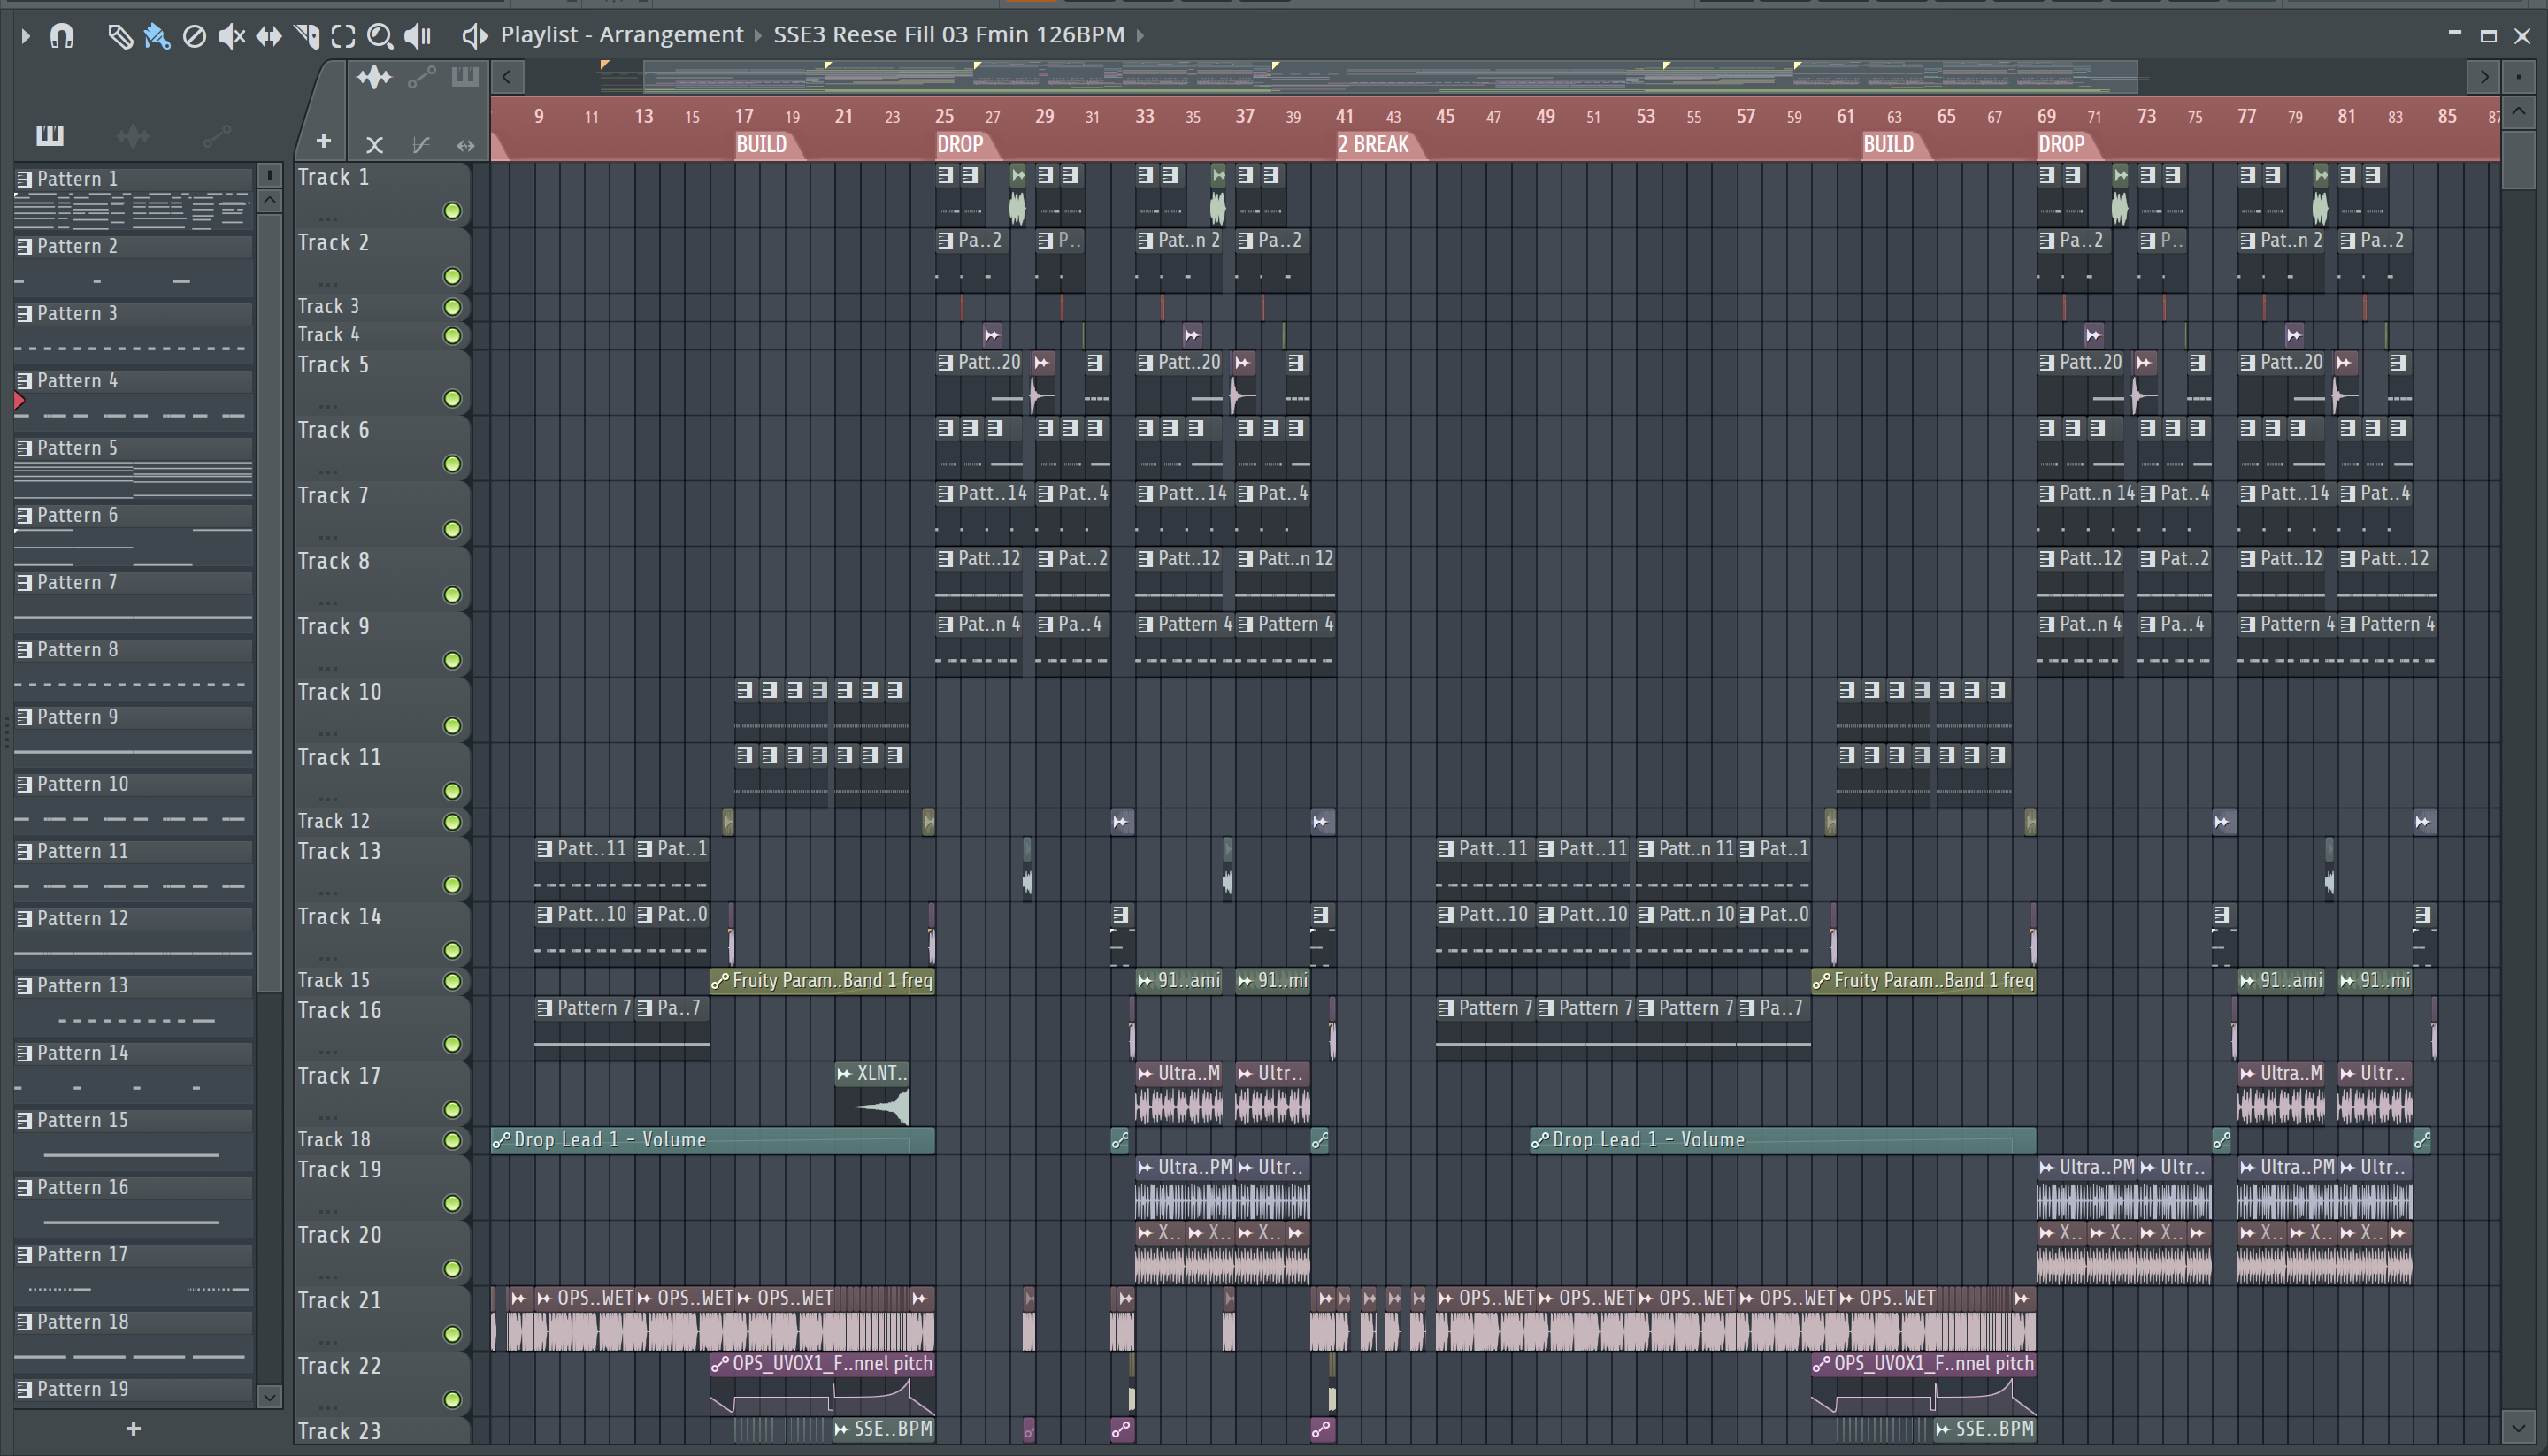The width and height of the screenshot is (2548, 1456).
Task: Select first Drop Lead 1 - Volume automation clip
Action: tap(712, 1140)
